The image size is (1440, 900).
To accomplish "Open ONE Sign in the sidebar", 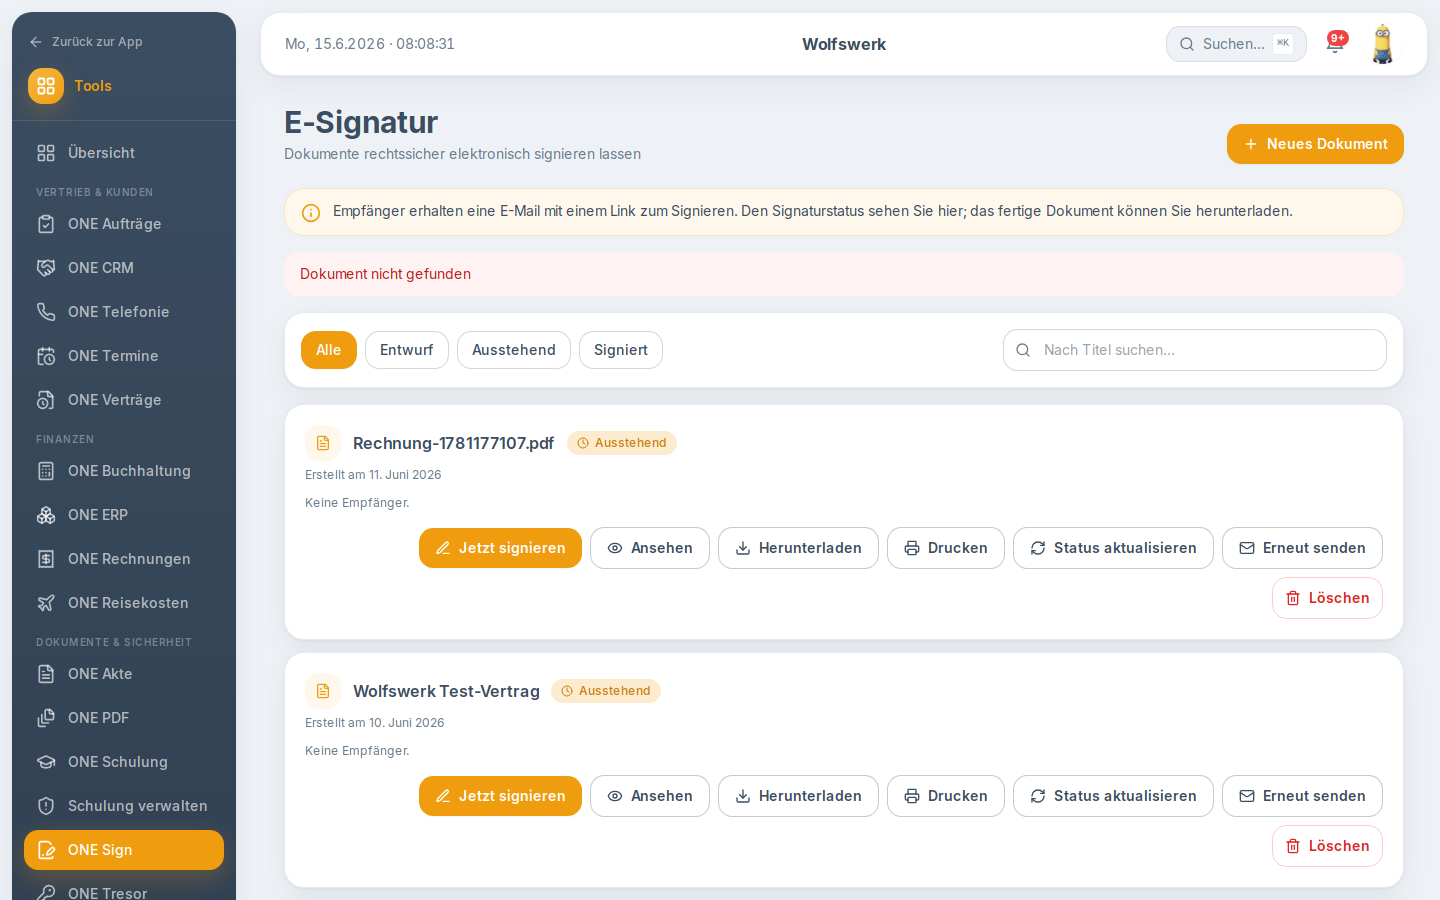I will click(x=124, y=850).
